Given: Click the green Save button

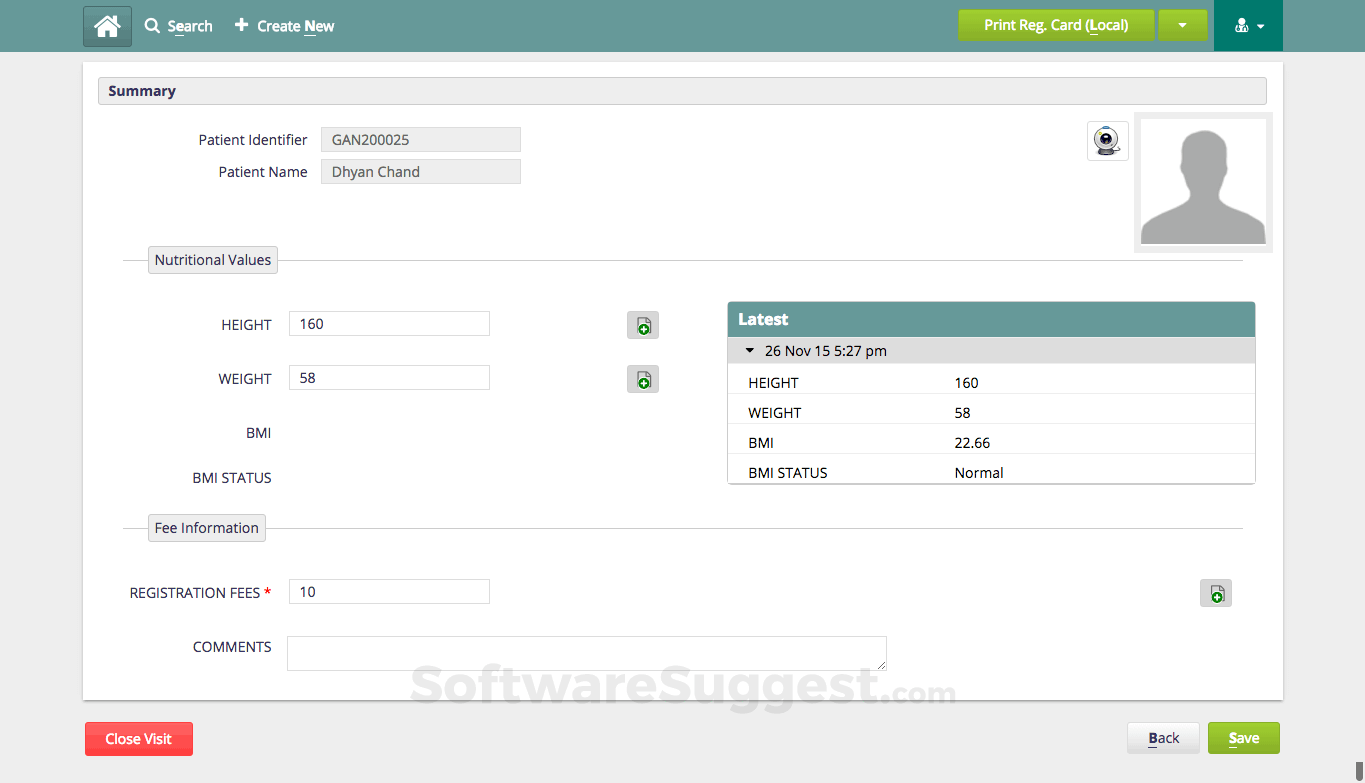Looking at the screenshot, I should coord(1243,738).
